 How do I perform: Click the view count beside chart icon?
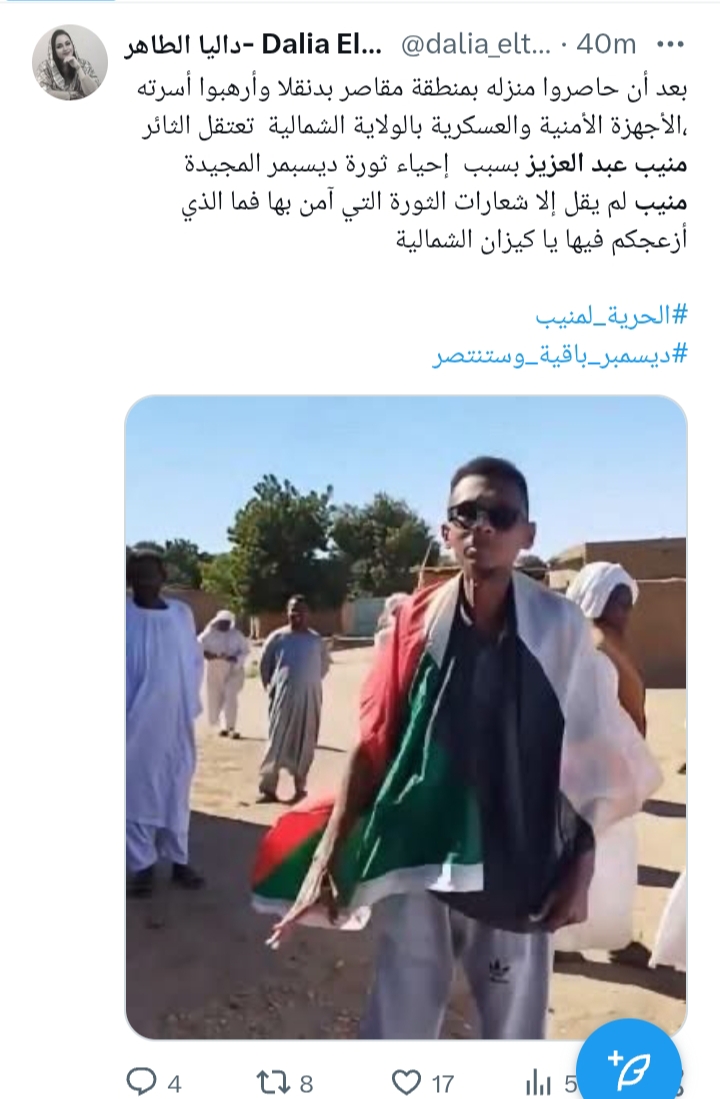(x=571, y=1084)
